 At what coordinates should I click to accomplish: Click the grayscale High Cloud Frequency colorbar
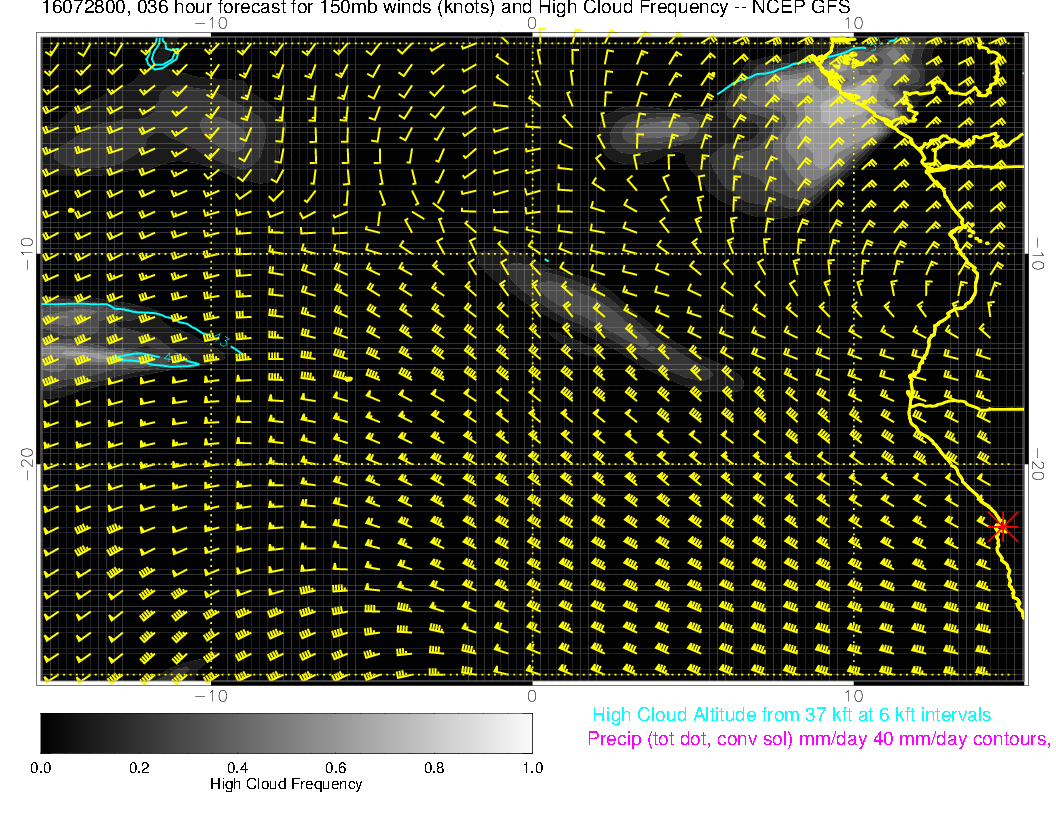pyautogui.click(x=286, y=733)
